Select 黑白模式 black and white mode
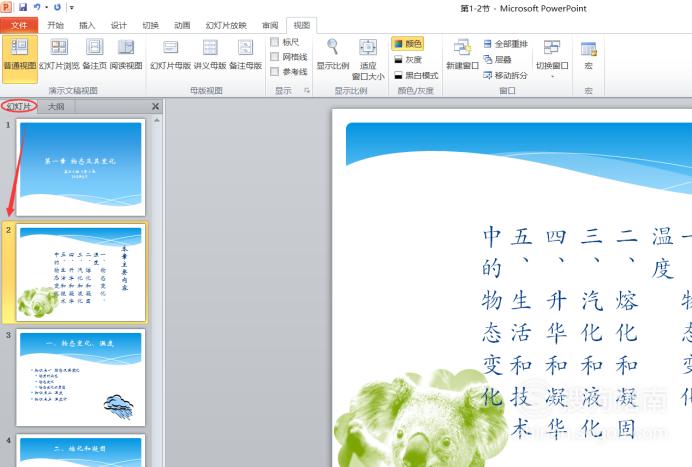The width and height of the screenshot is (692, 467). point(415,75)
